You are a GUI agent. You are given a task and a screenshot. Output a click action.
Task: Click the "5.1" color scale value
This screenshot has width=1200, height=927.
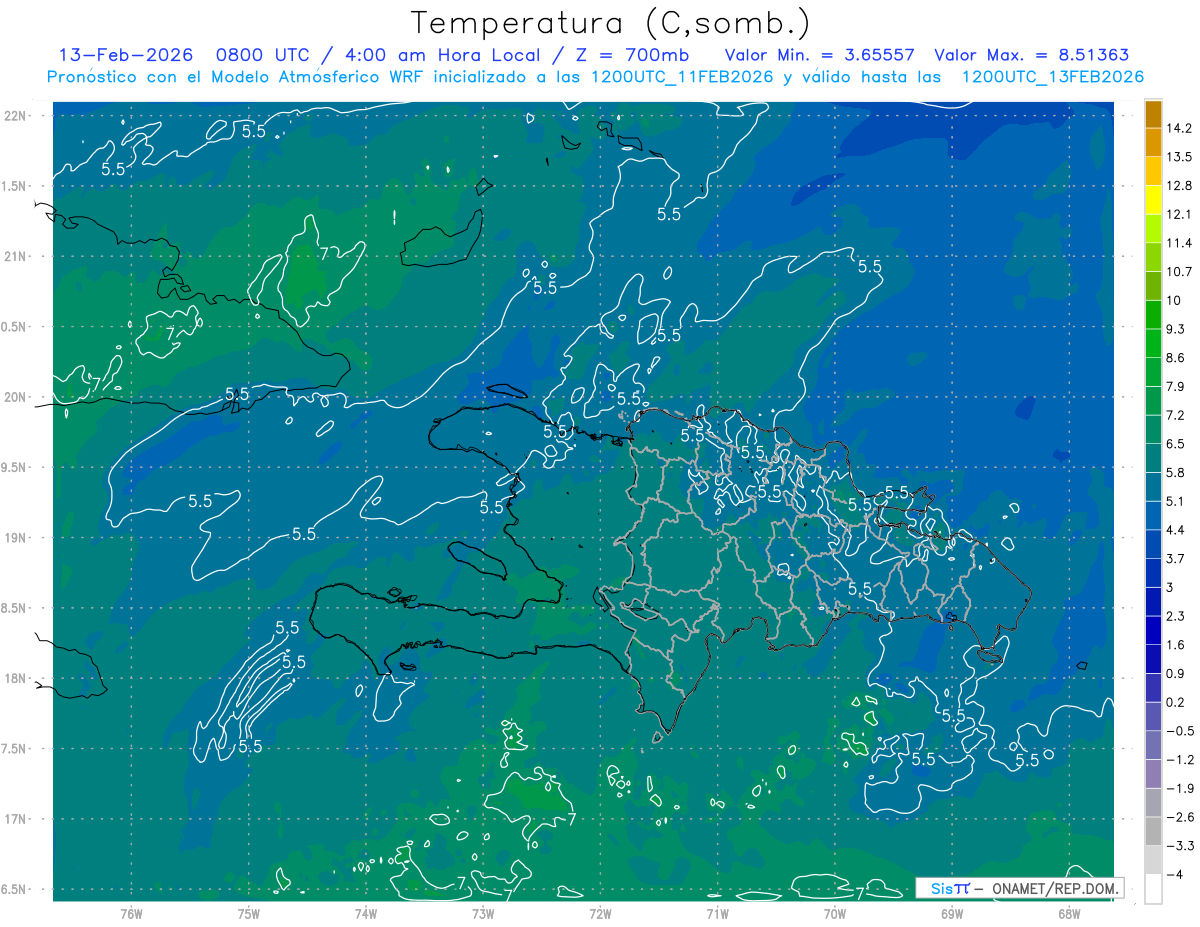pyautogui.click(x=1177, y=501)
